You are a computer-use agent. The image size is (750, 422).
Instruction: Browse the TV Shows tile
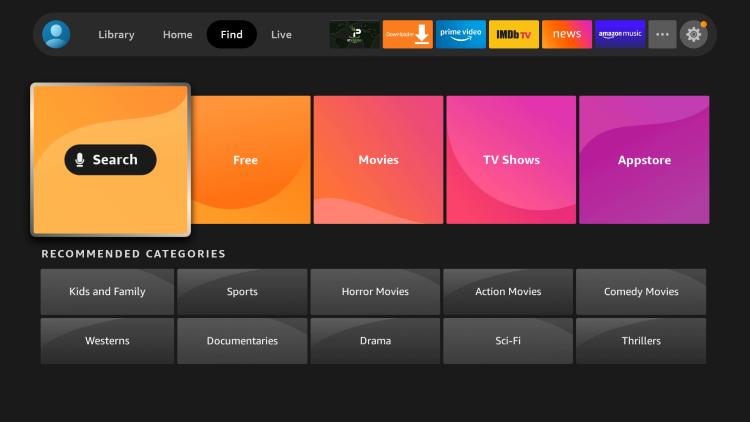click(x=511, y=160)
